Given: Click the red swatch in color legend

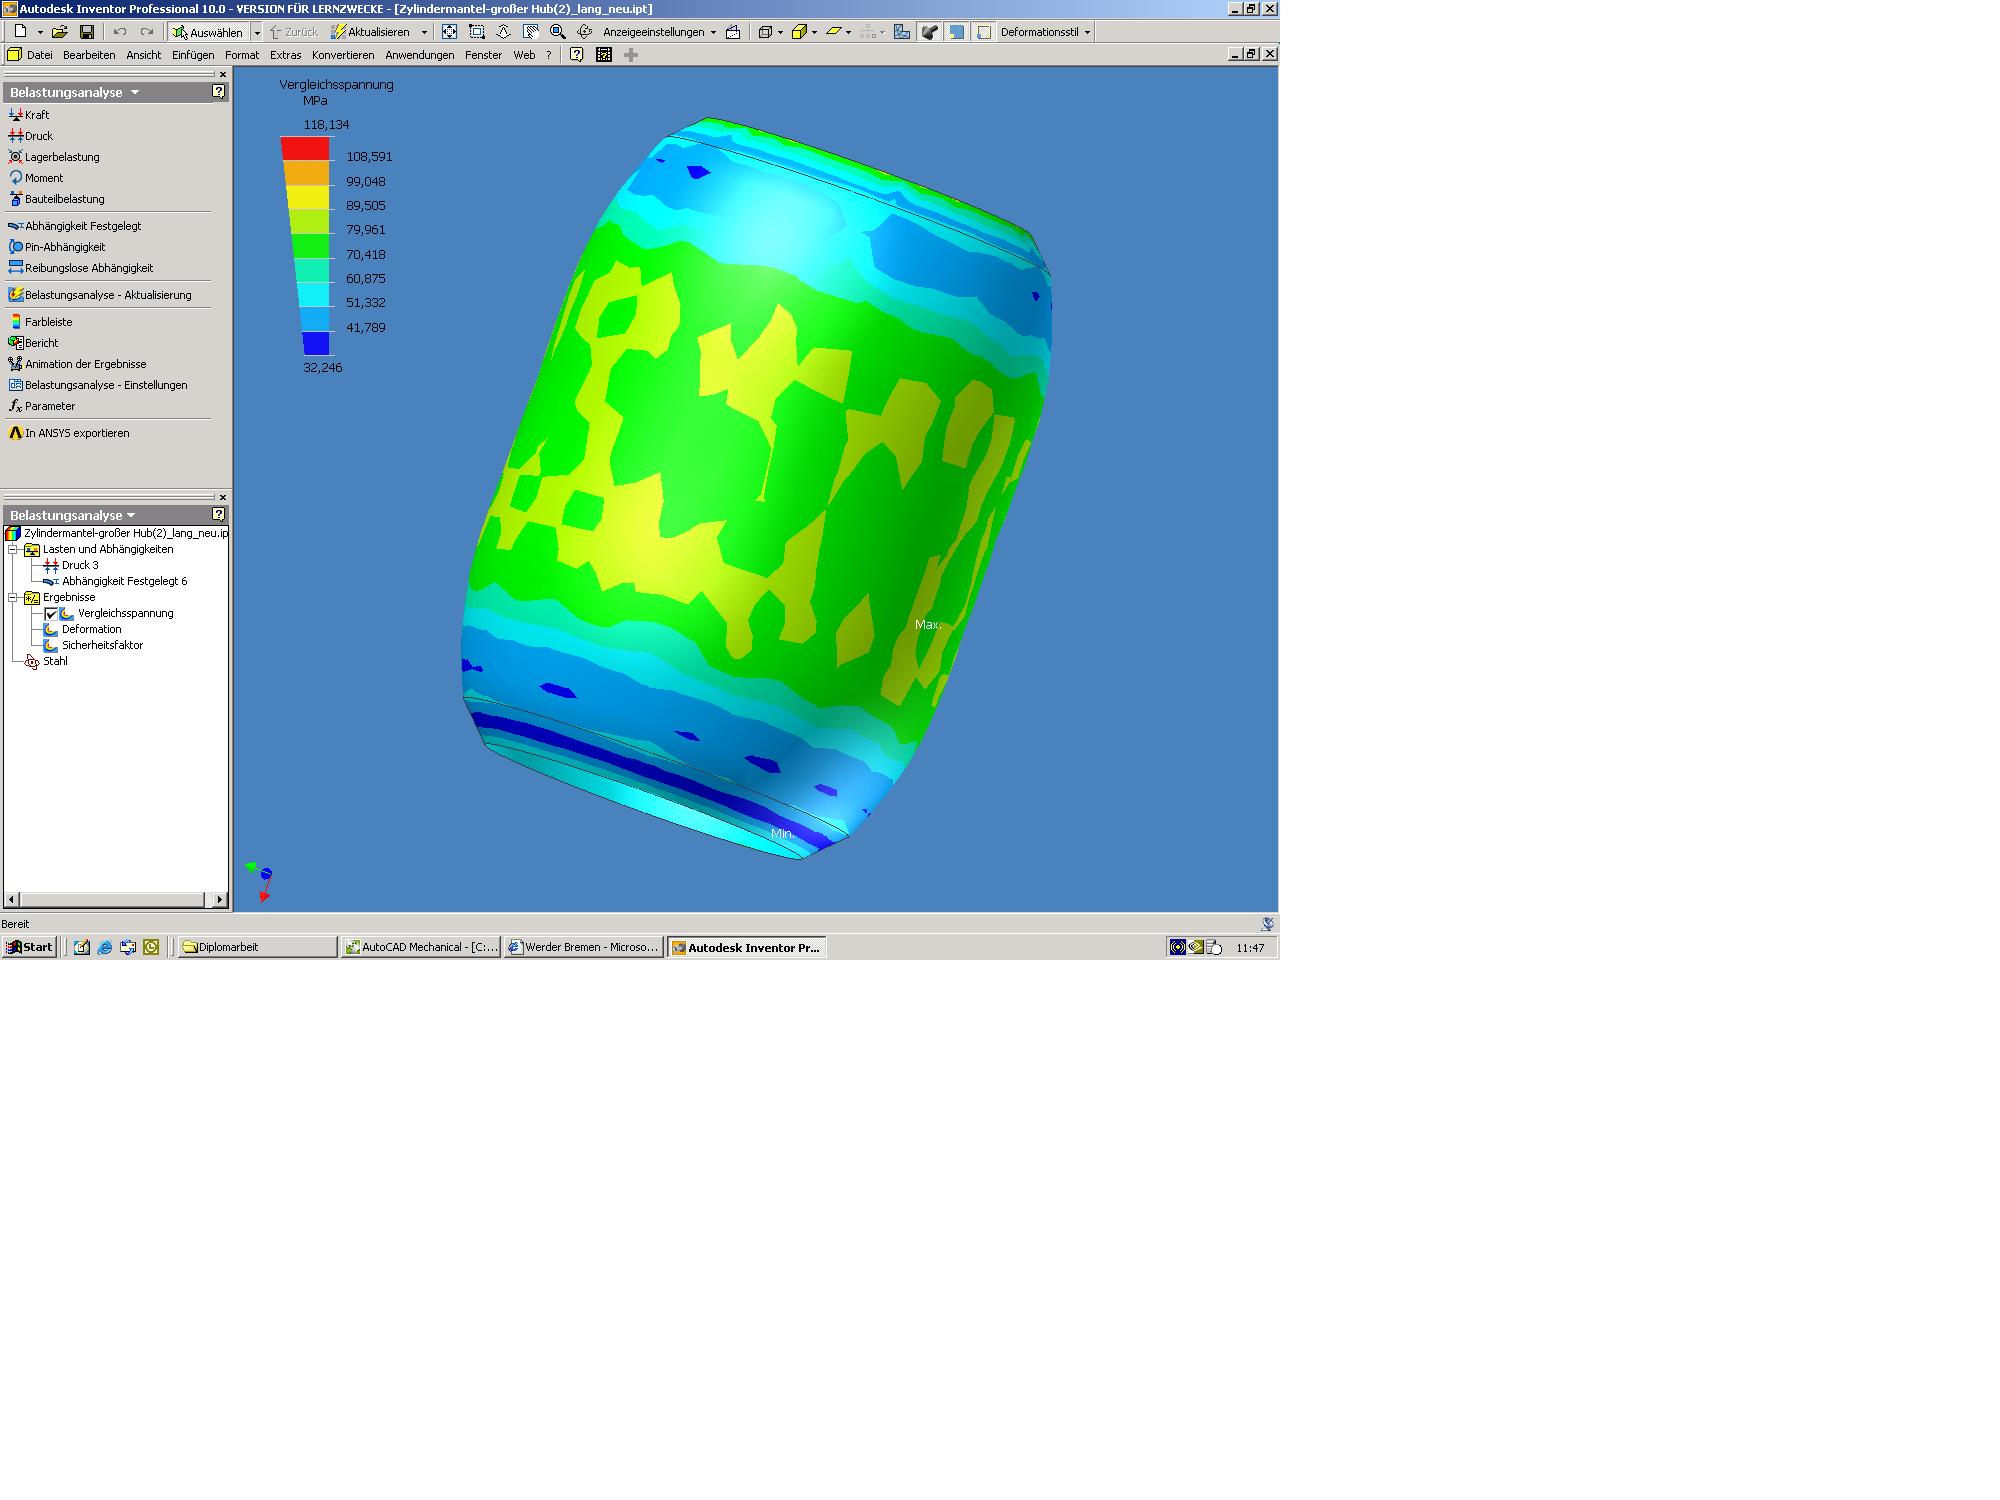Looking at the screenshot, I should (305, 148).
